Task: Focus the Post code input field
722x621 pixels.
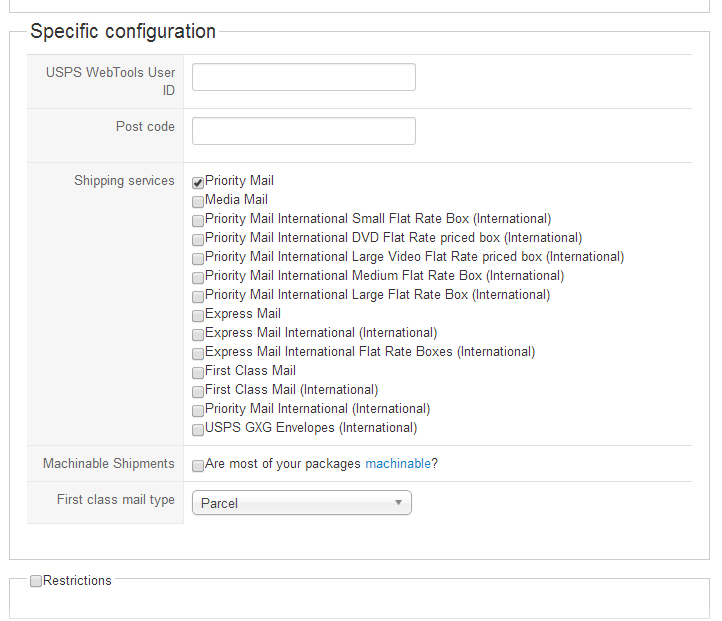Action: (303, 131)
